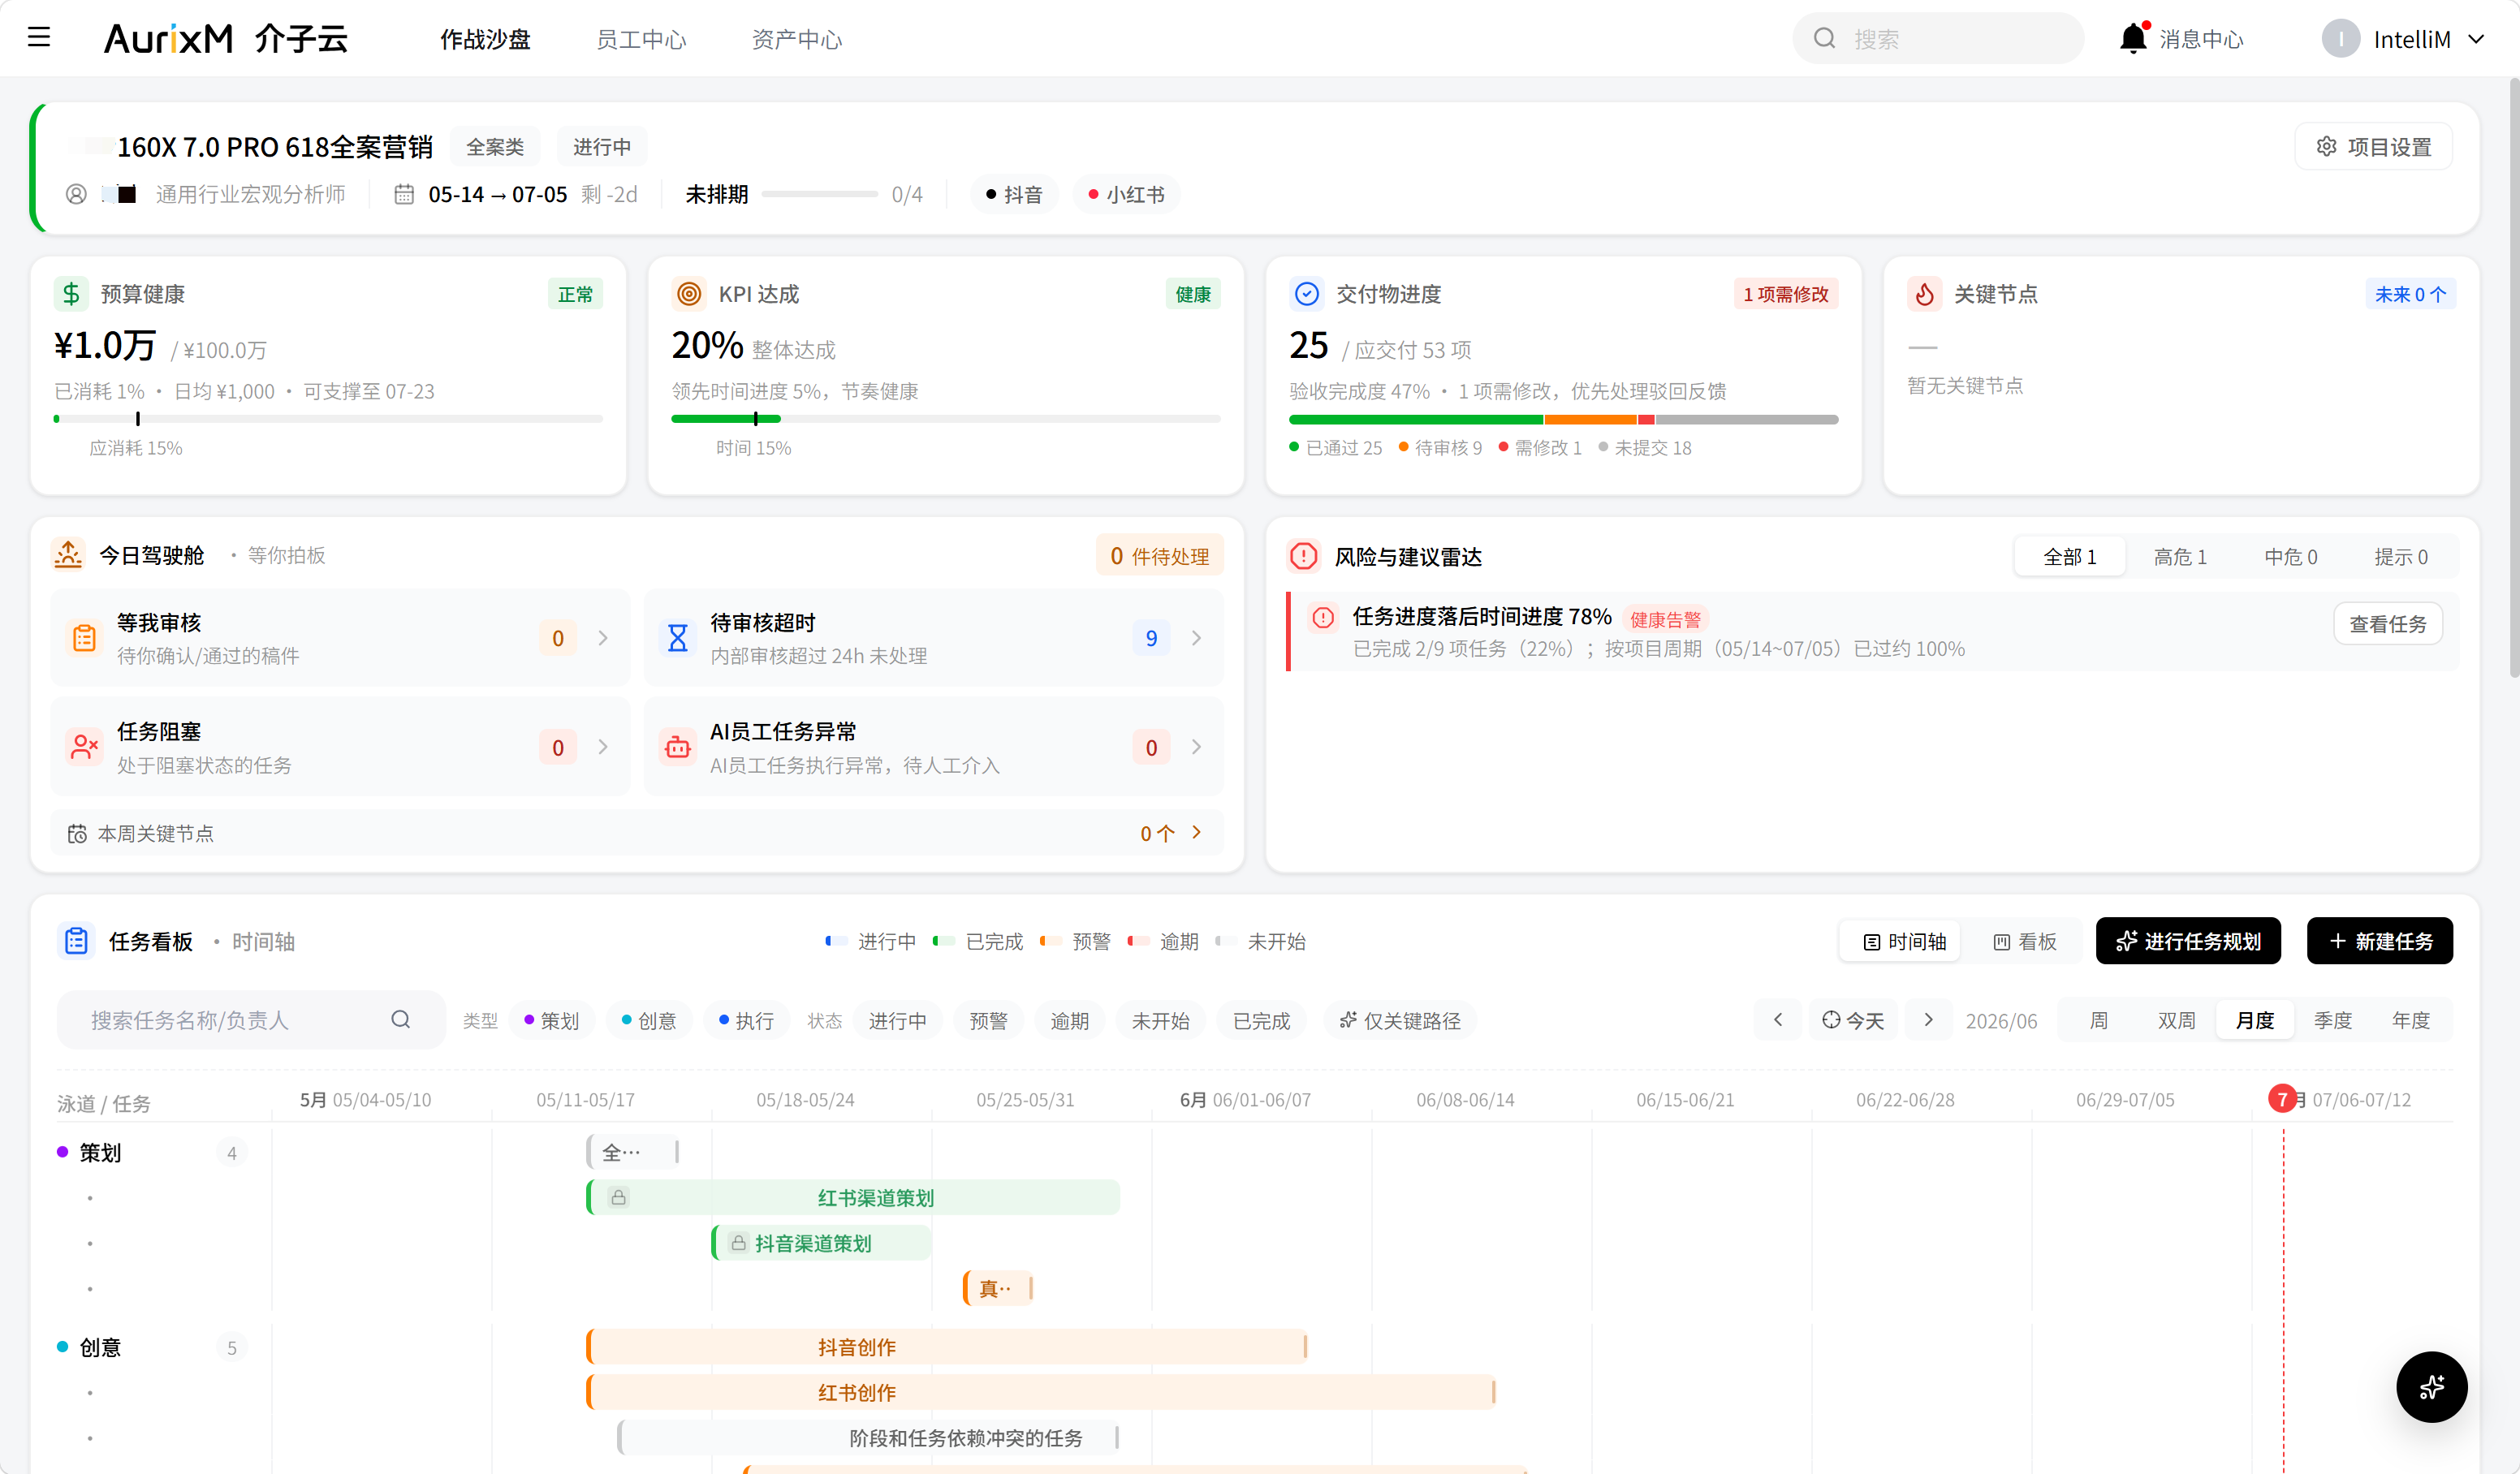Screen dimensions: 2520x1474
Task: Click the floating AI sparkle assistant button
Action: tap(2431, 1387)
